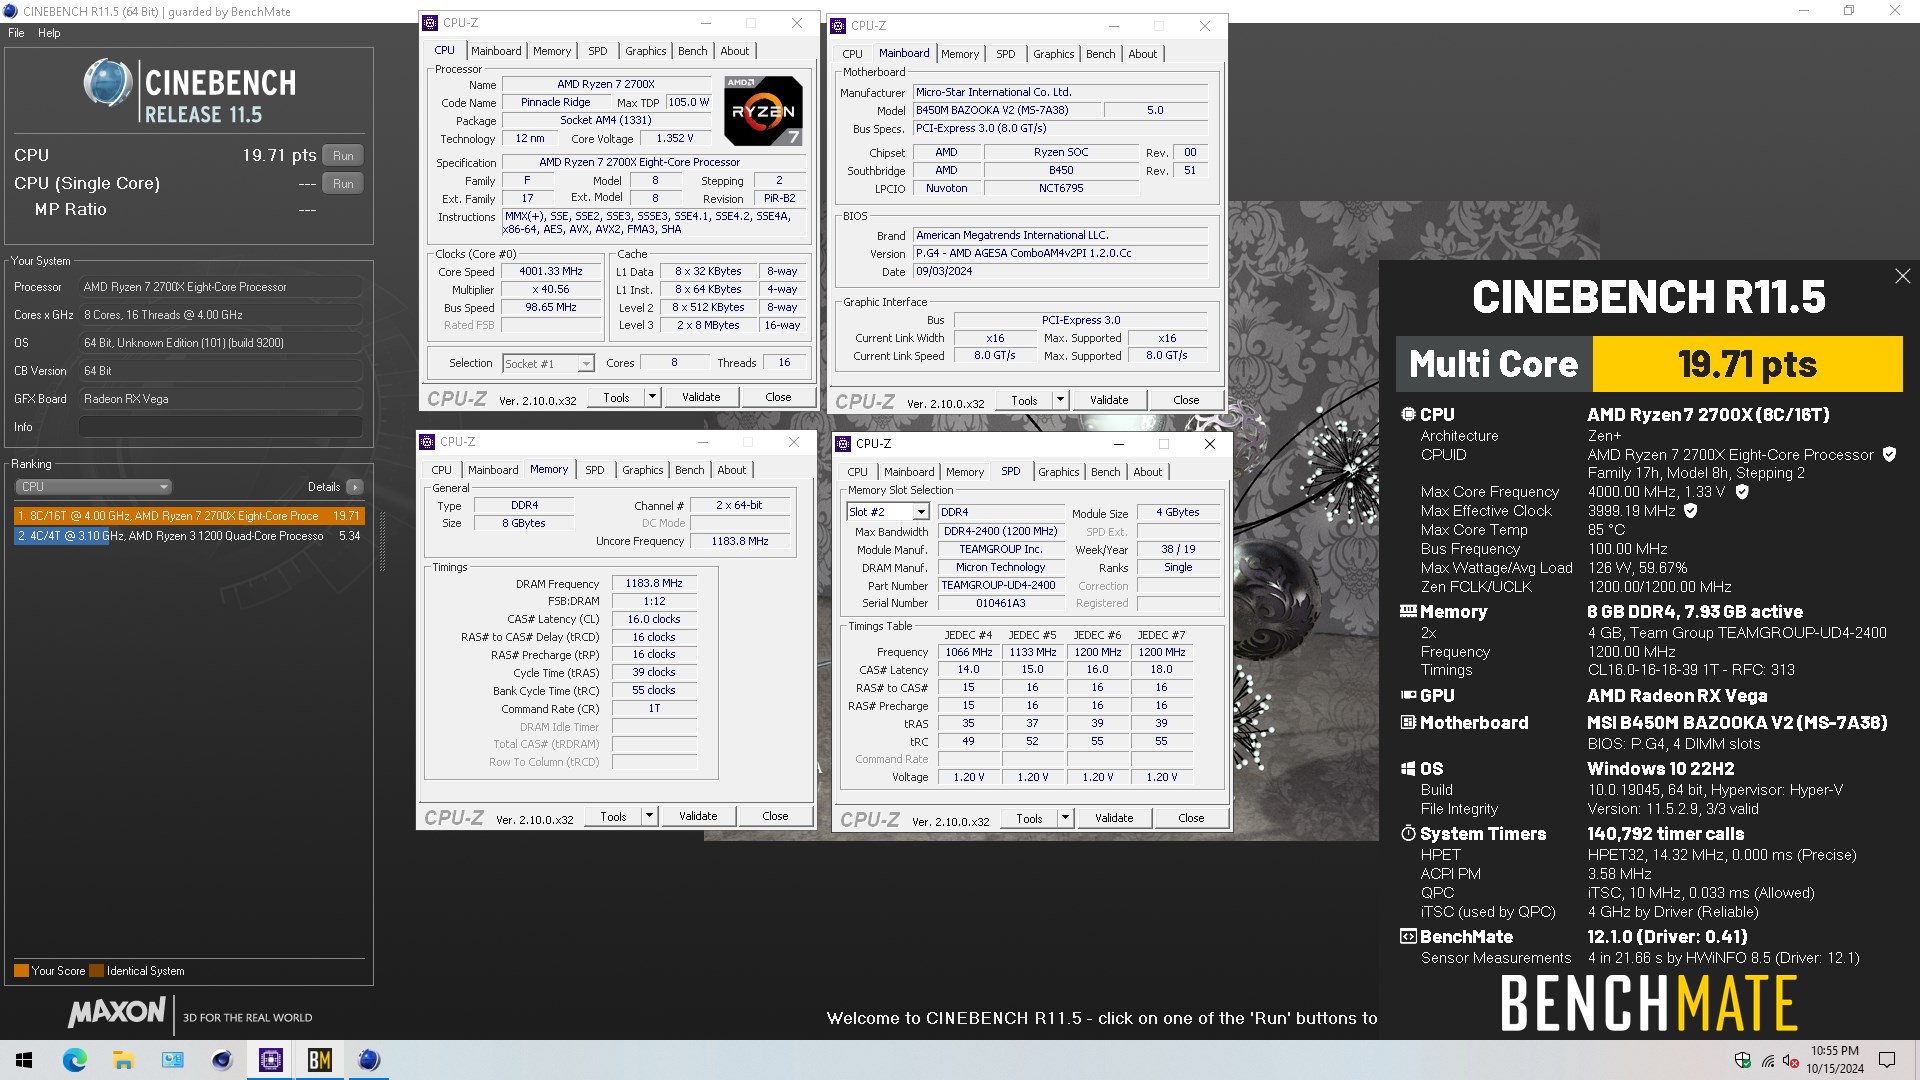Open the About tab in the SPD window
This screenshot has height=1080, width=1920.
[1148, 472]
